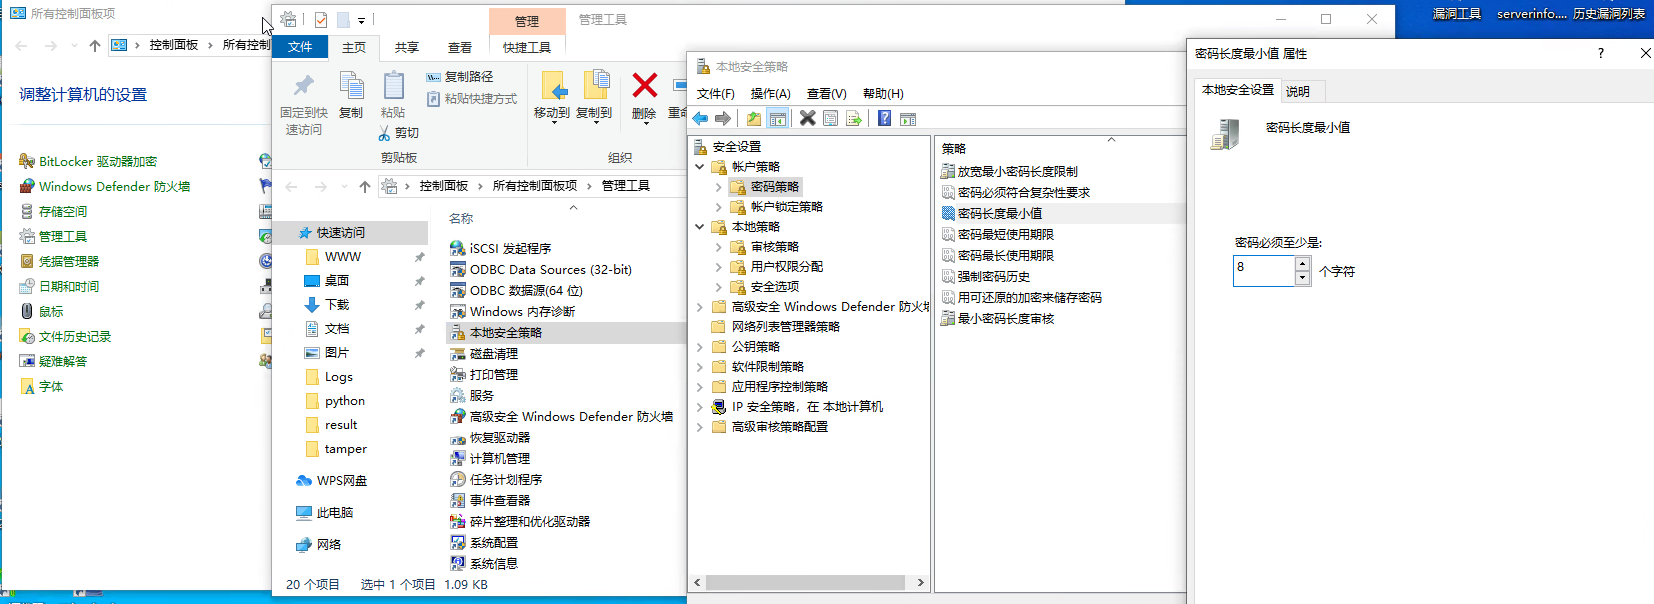The height and width of the screenshot is (604, 1654).
Task: Click the 复制 icon in Explorer ribbon
Action: (x=351, y=86)
